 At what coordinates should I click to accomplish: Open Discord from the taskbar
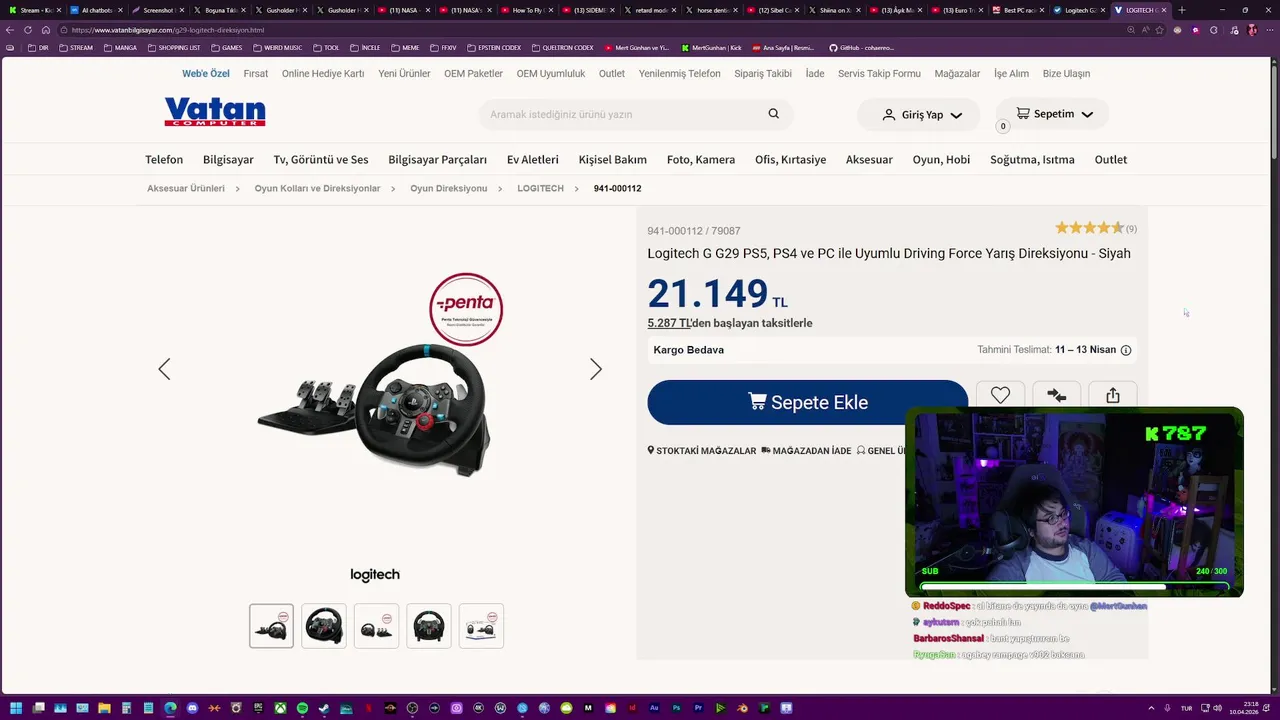coord(192,708)
